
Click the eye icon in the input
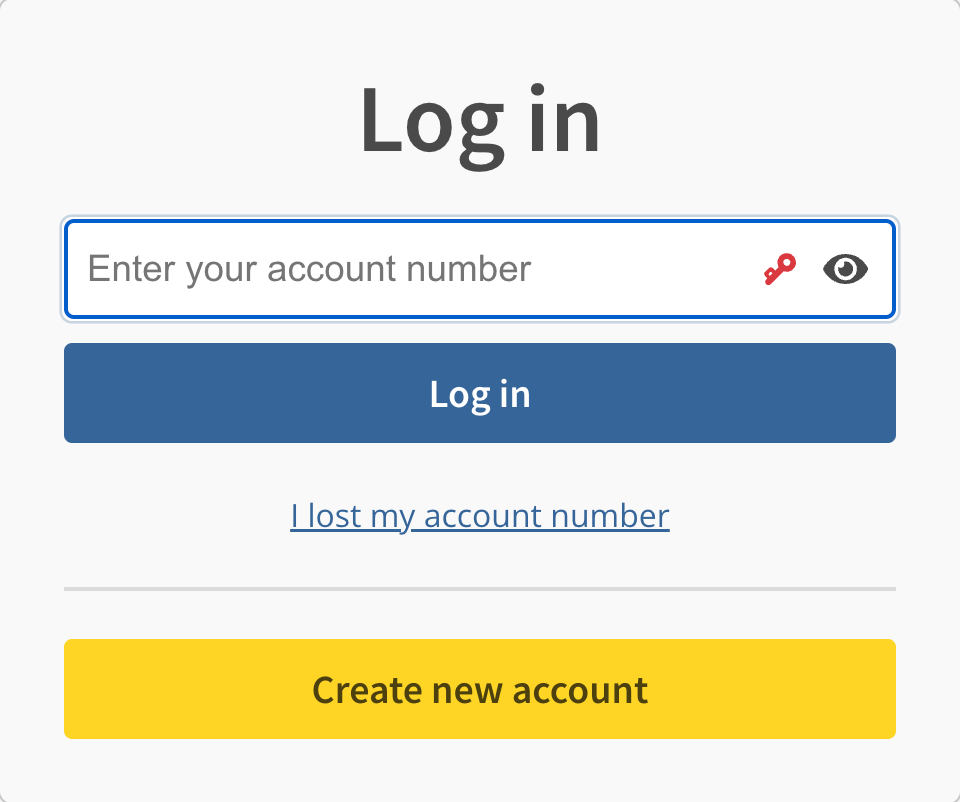pos(845,269)
